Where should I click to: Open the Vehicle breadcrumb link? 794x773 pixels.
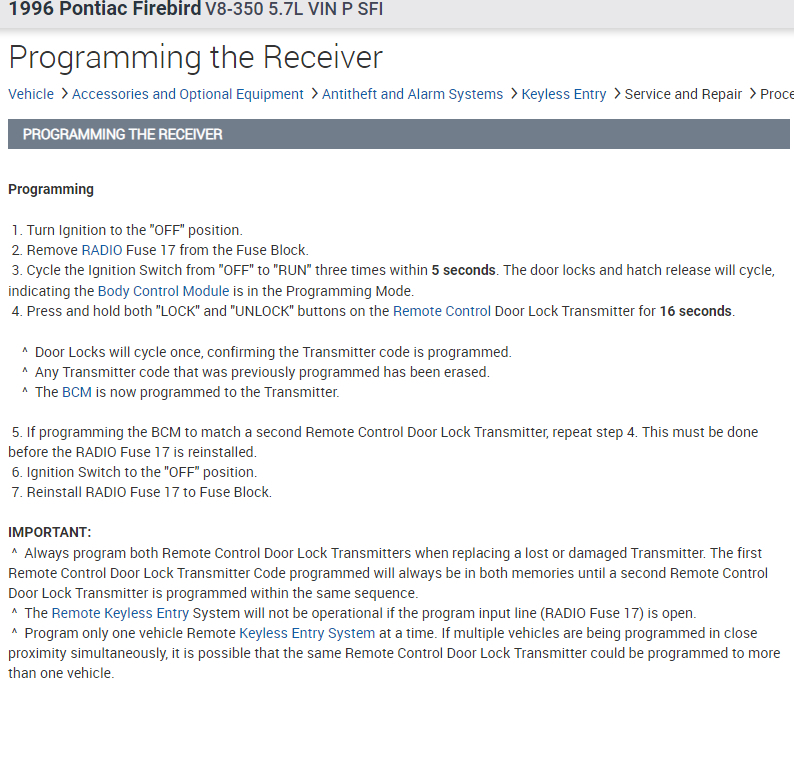point(31,94)
